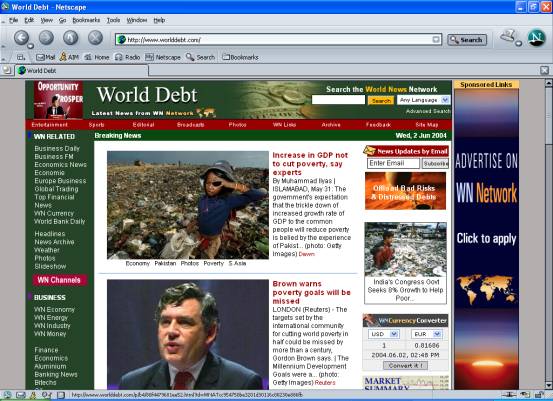Open the Site Map nav link
The height and width of the screenshot is (401, 553).
pyautogui.click(x=426, y=124)
